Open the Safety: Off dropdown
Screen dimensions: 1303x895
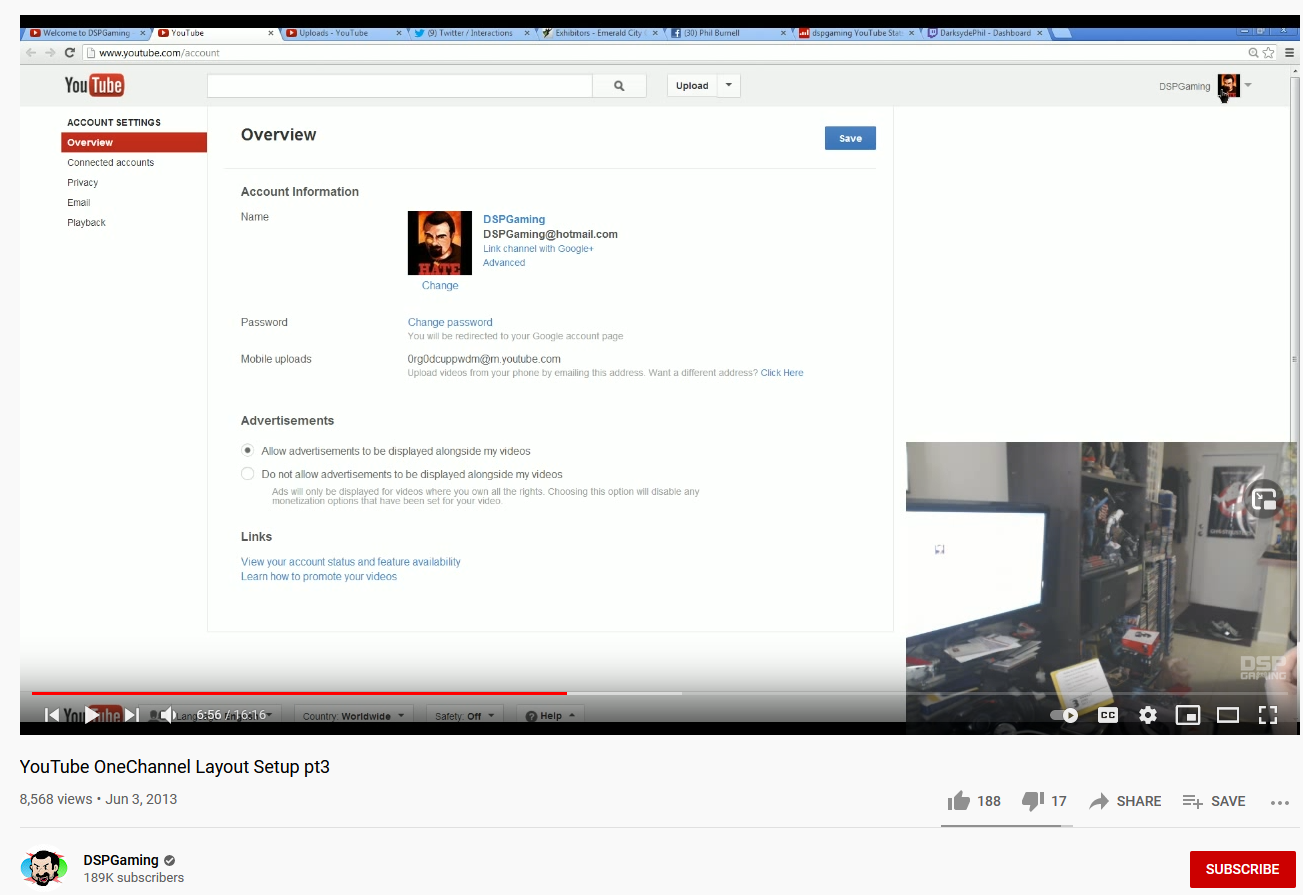tap(466, 716)
